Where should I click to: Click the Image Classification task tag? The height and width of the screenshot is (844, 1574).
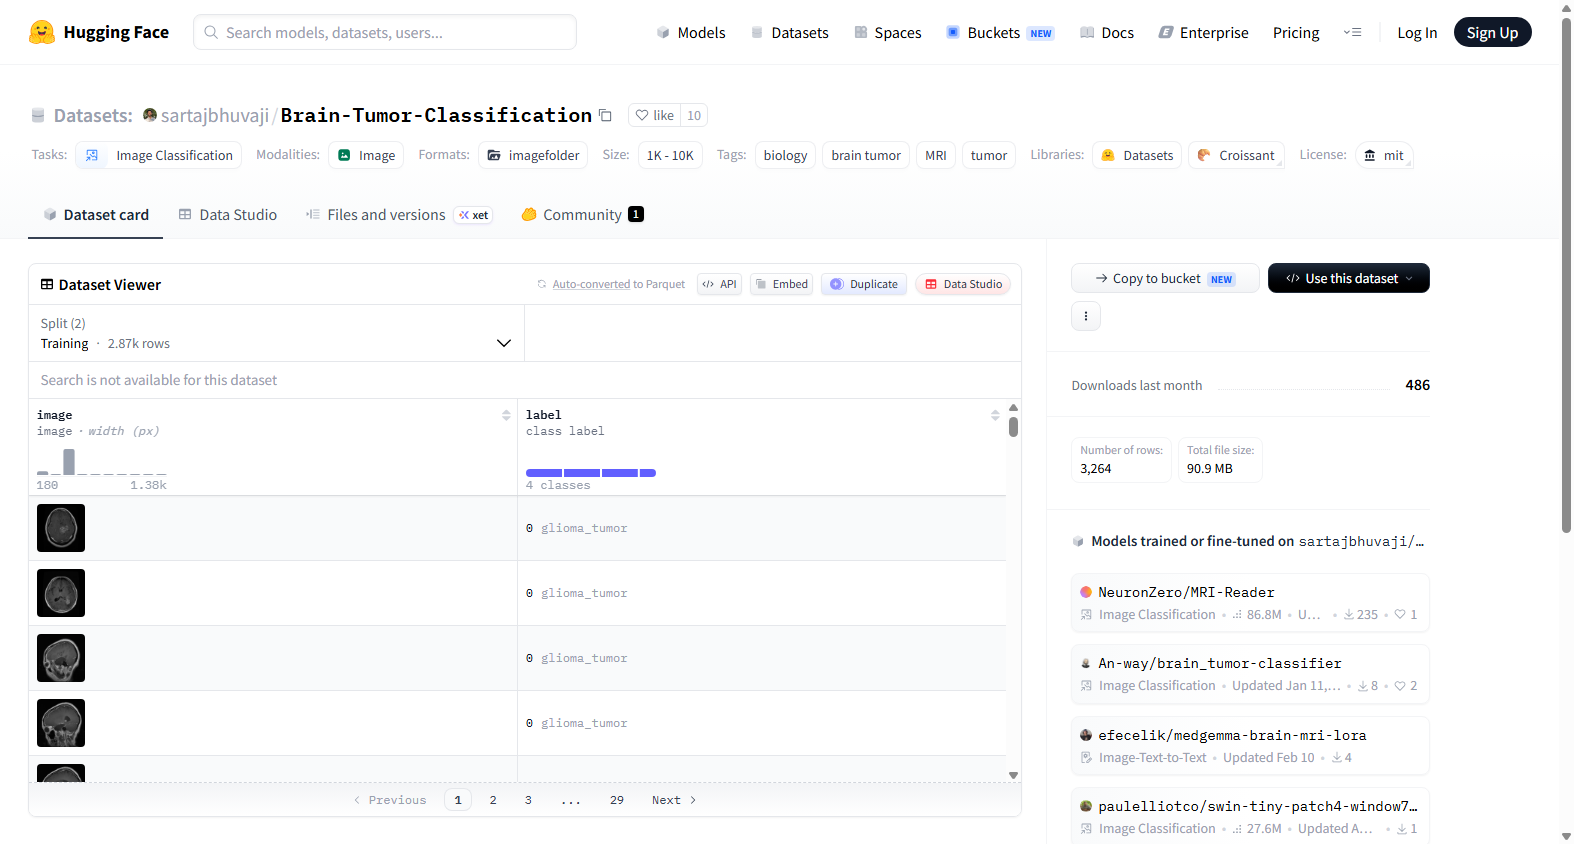(x=159, y=155)
